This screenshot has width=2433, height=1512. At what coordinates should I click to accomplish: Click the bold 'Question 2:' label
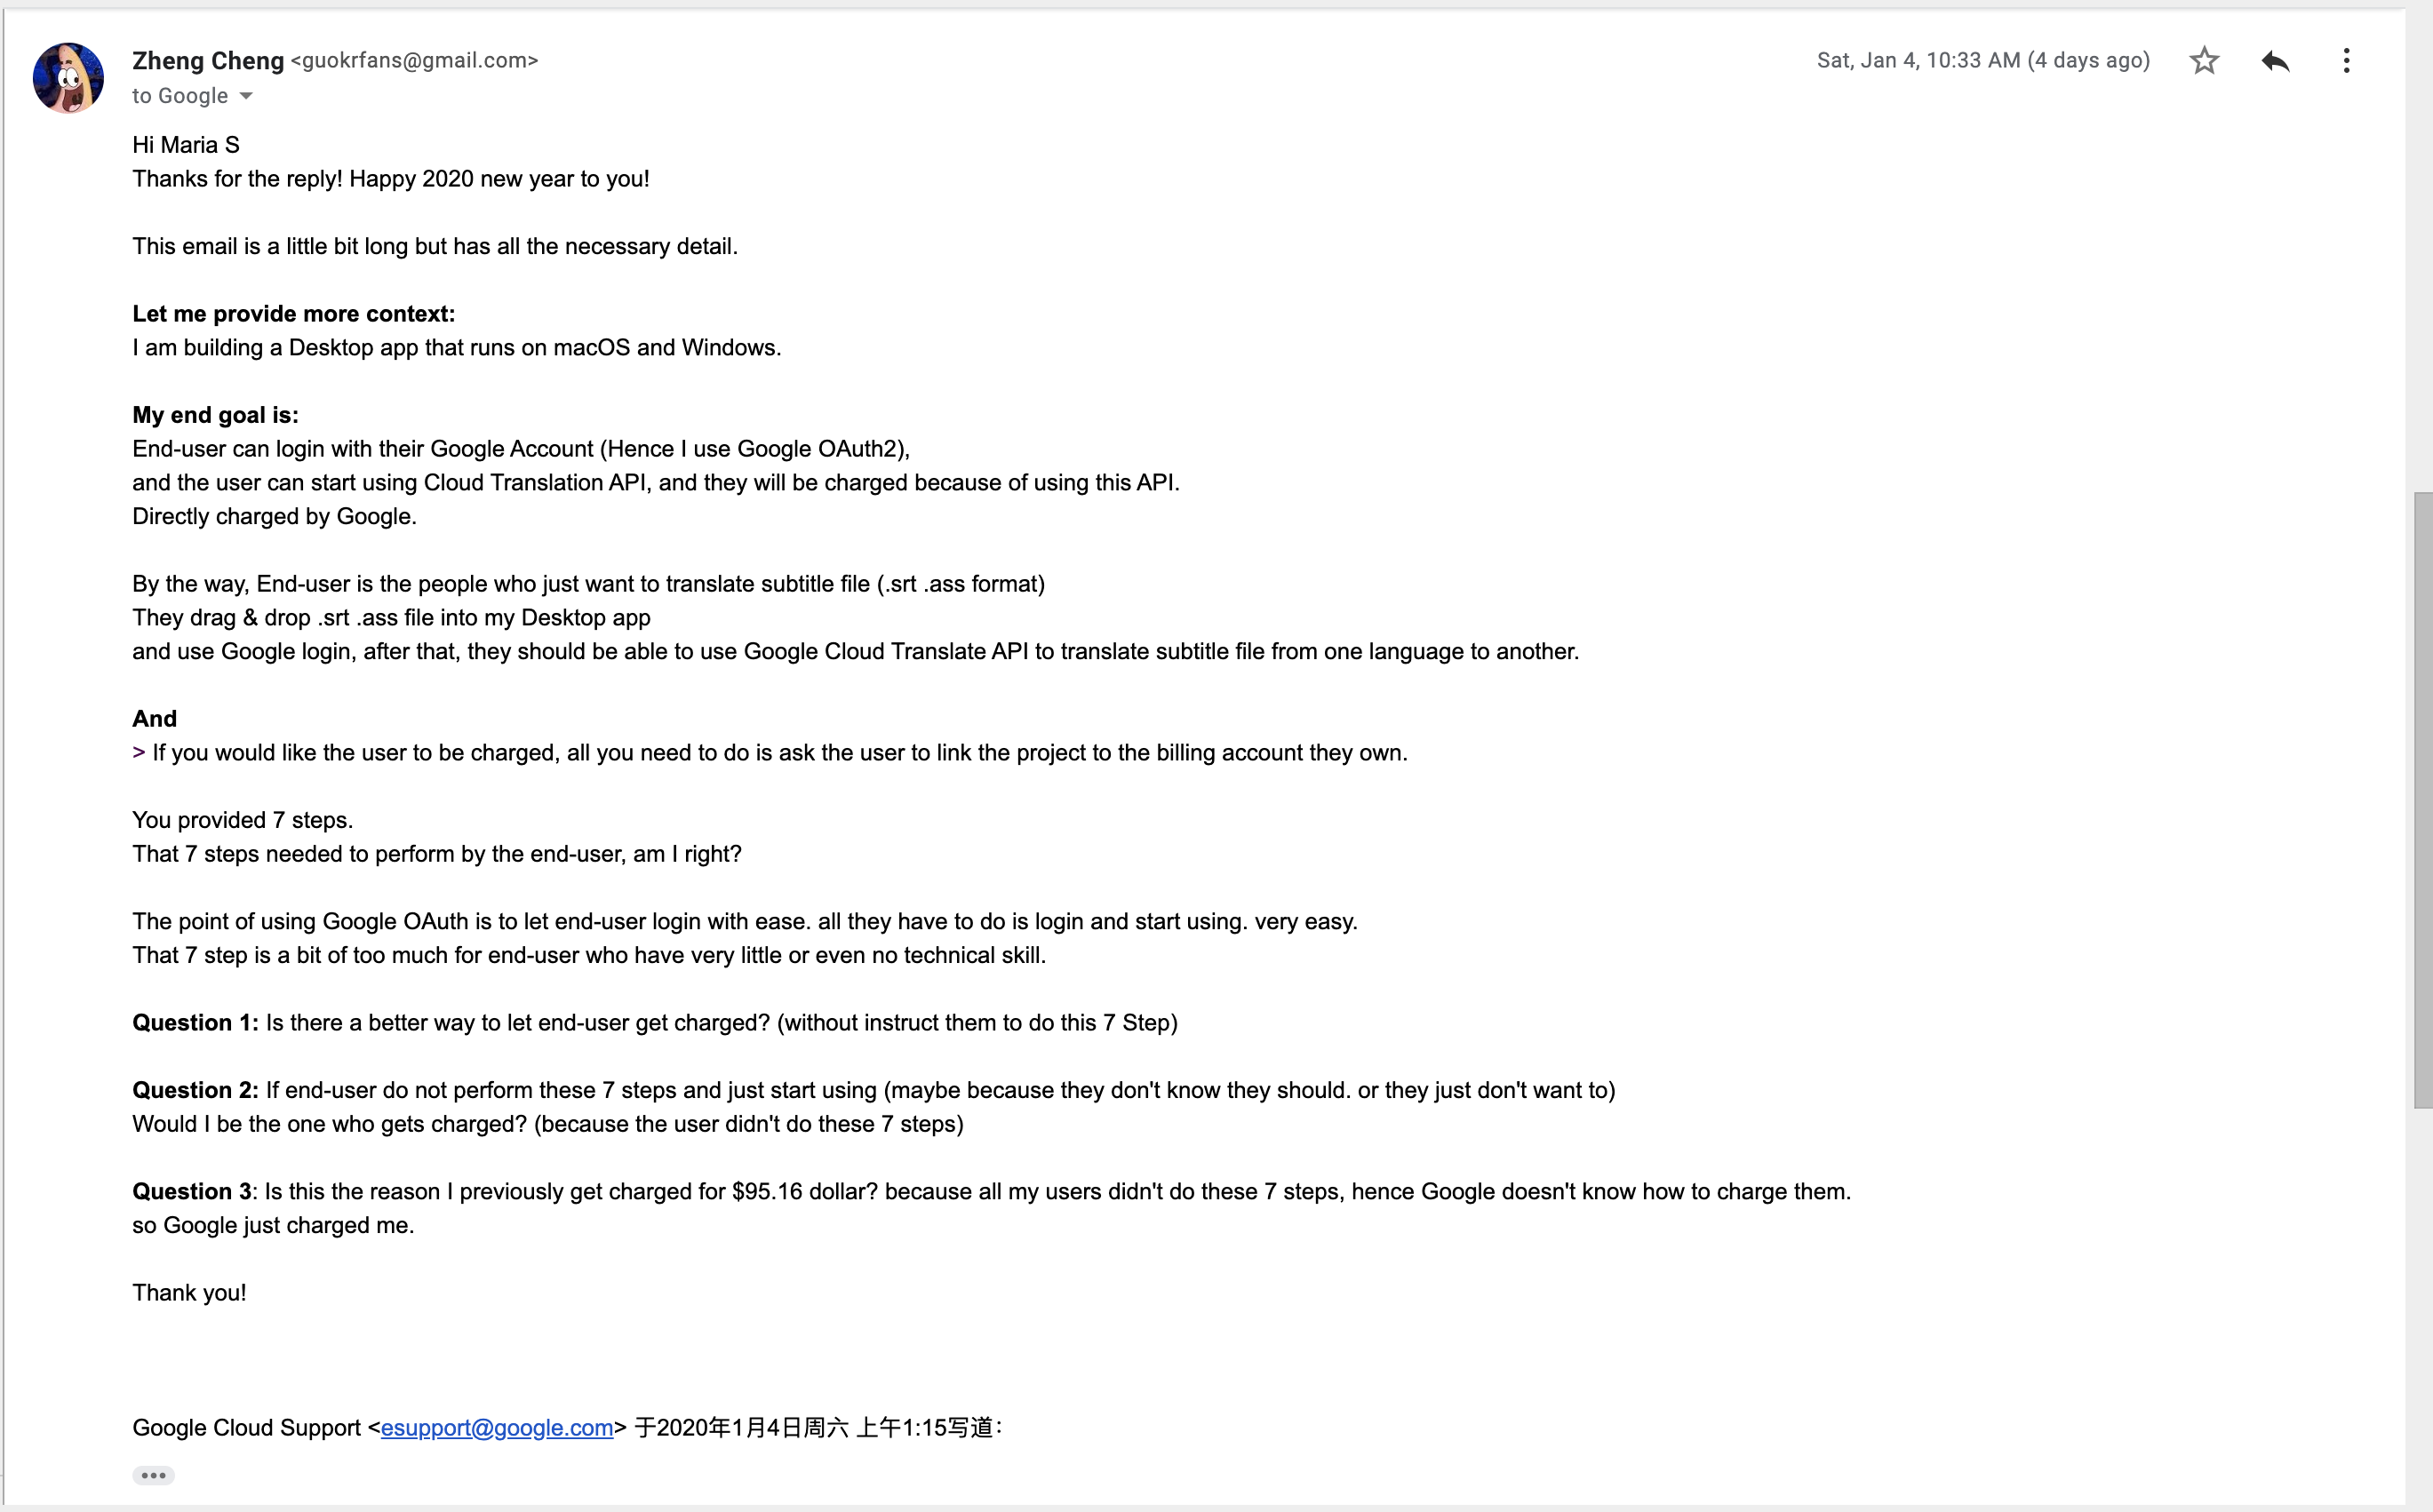195,1090
